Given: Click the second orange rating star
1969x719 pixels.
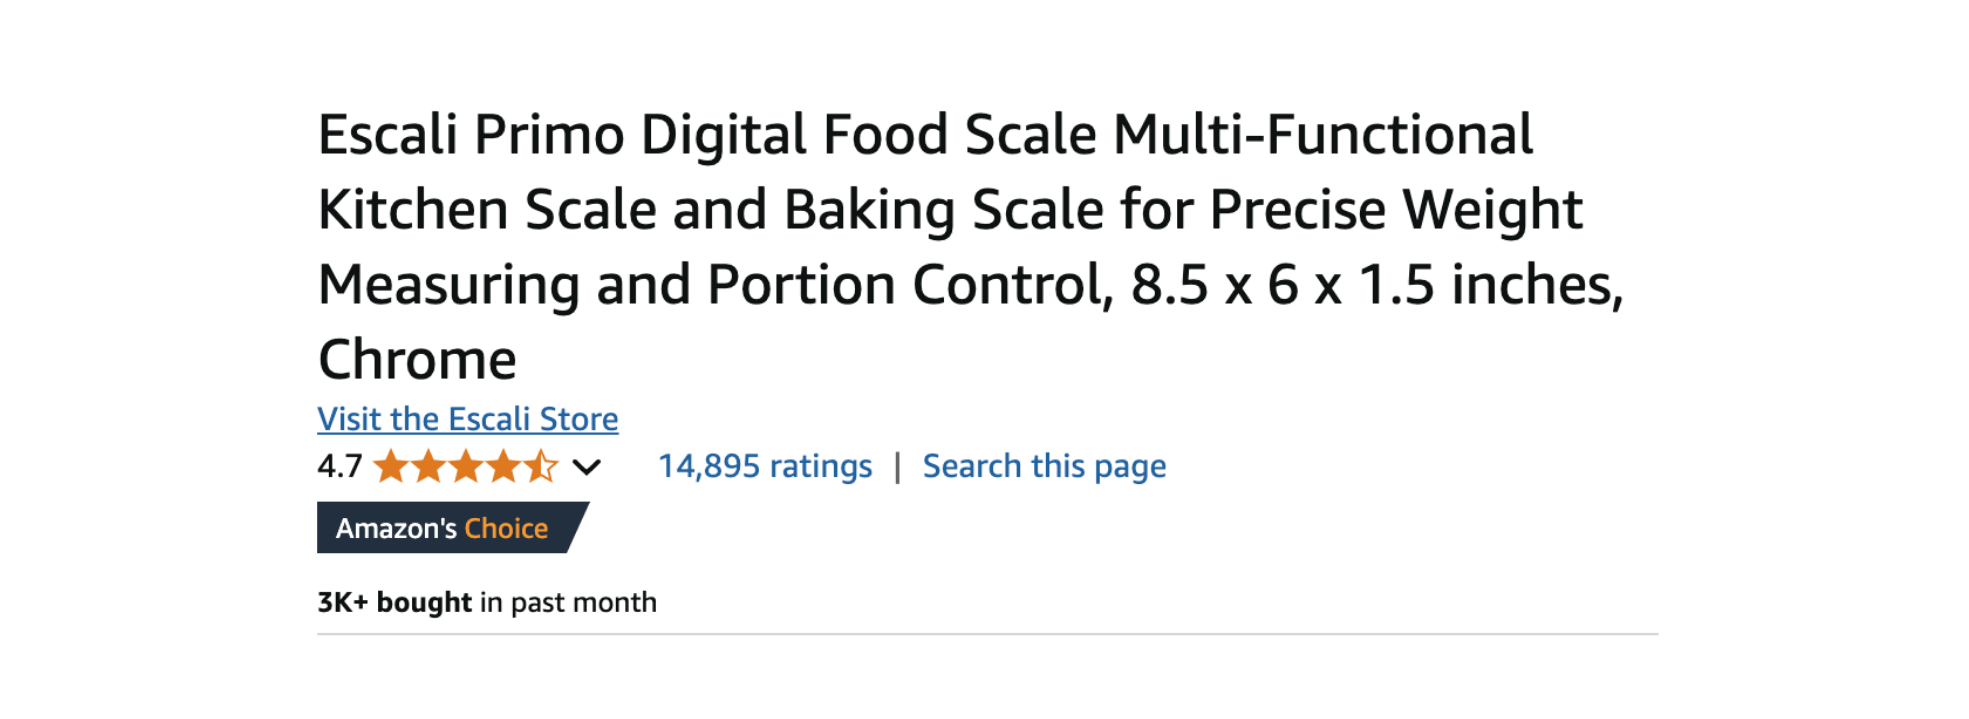Looking at the screenshot, I should [429, 466].
